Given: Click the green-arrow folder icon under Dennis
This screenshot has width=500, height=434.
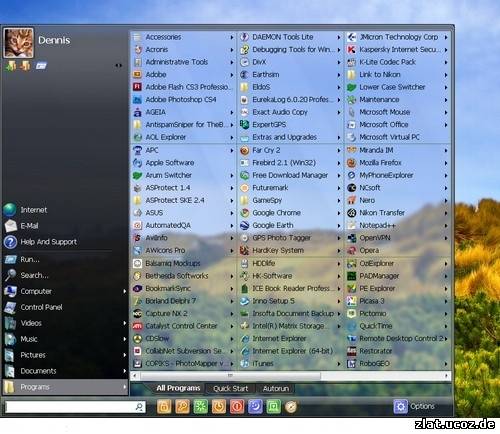Looking at the screenshot, I should [x=11, y=66].
